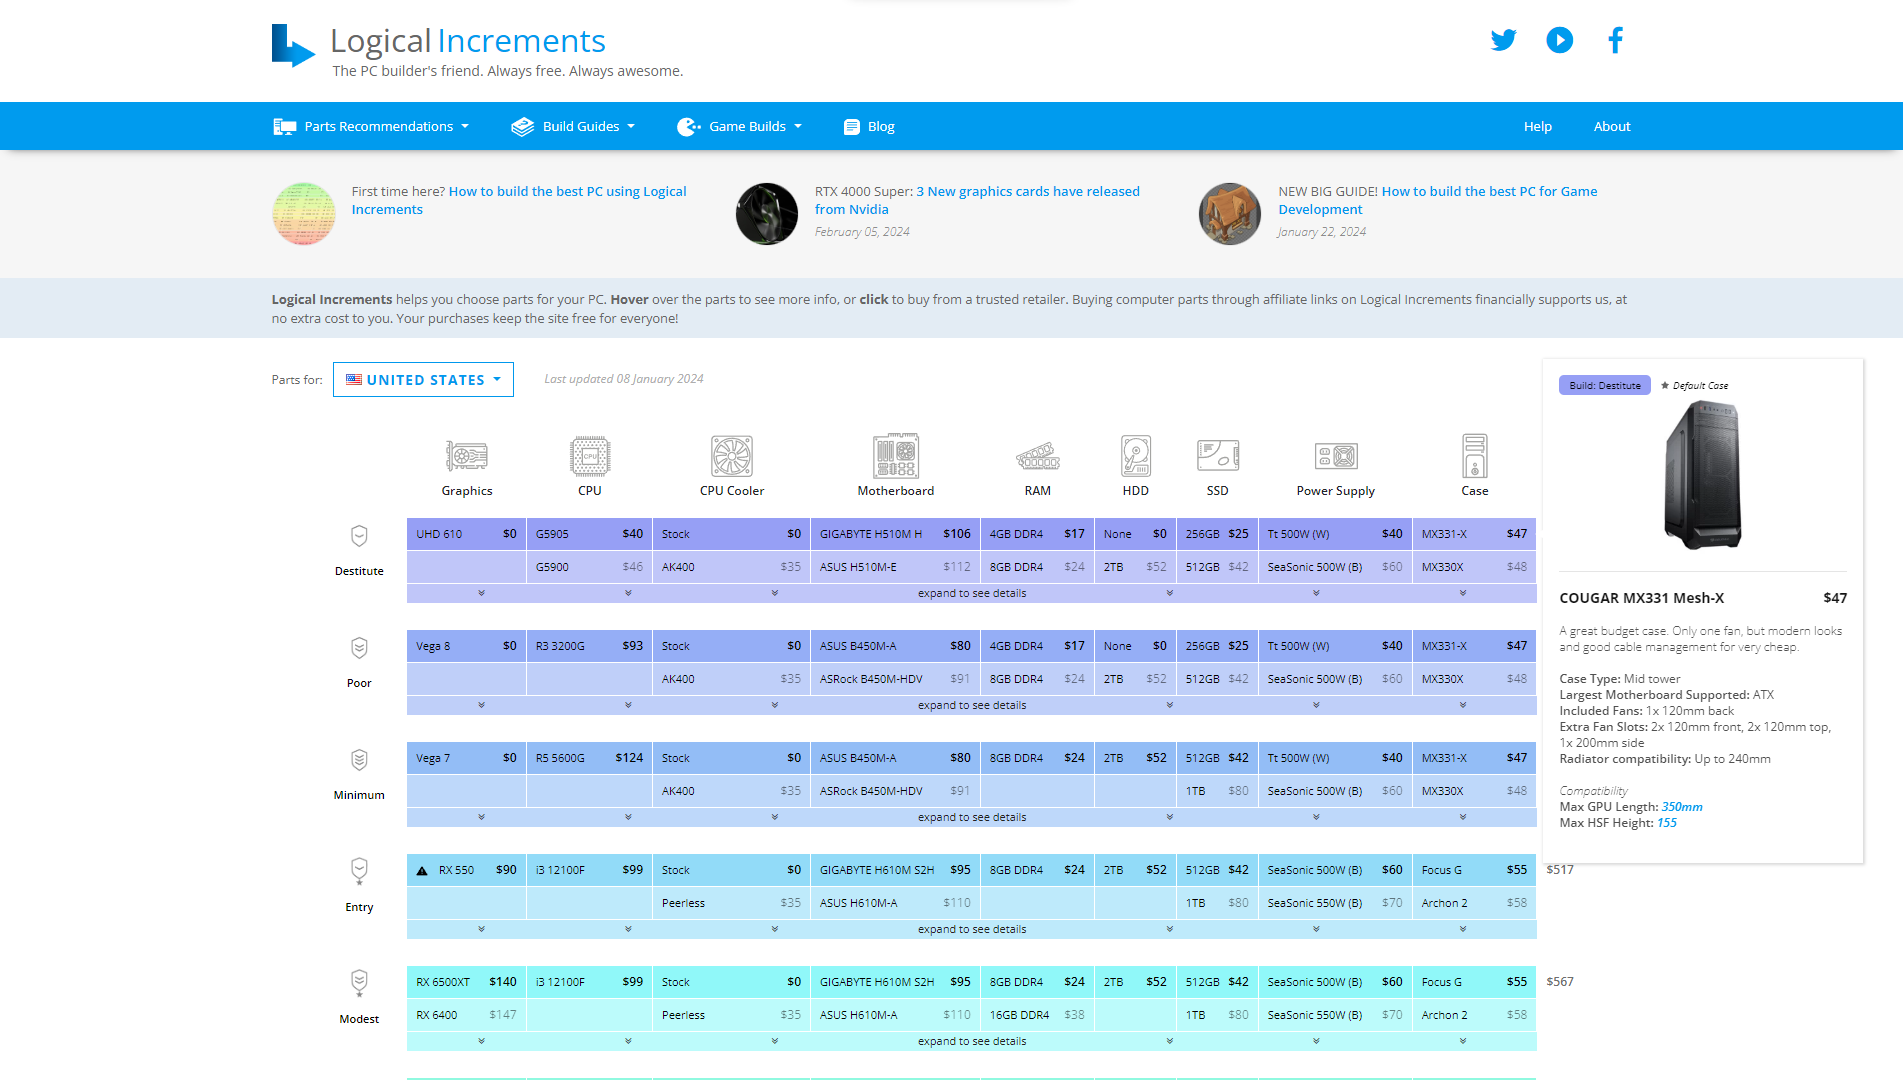This screenshot has width=1903, height=1080.
Task: Click the Destitute tier badge icon
Action: coord(359,537)
